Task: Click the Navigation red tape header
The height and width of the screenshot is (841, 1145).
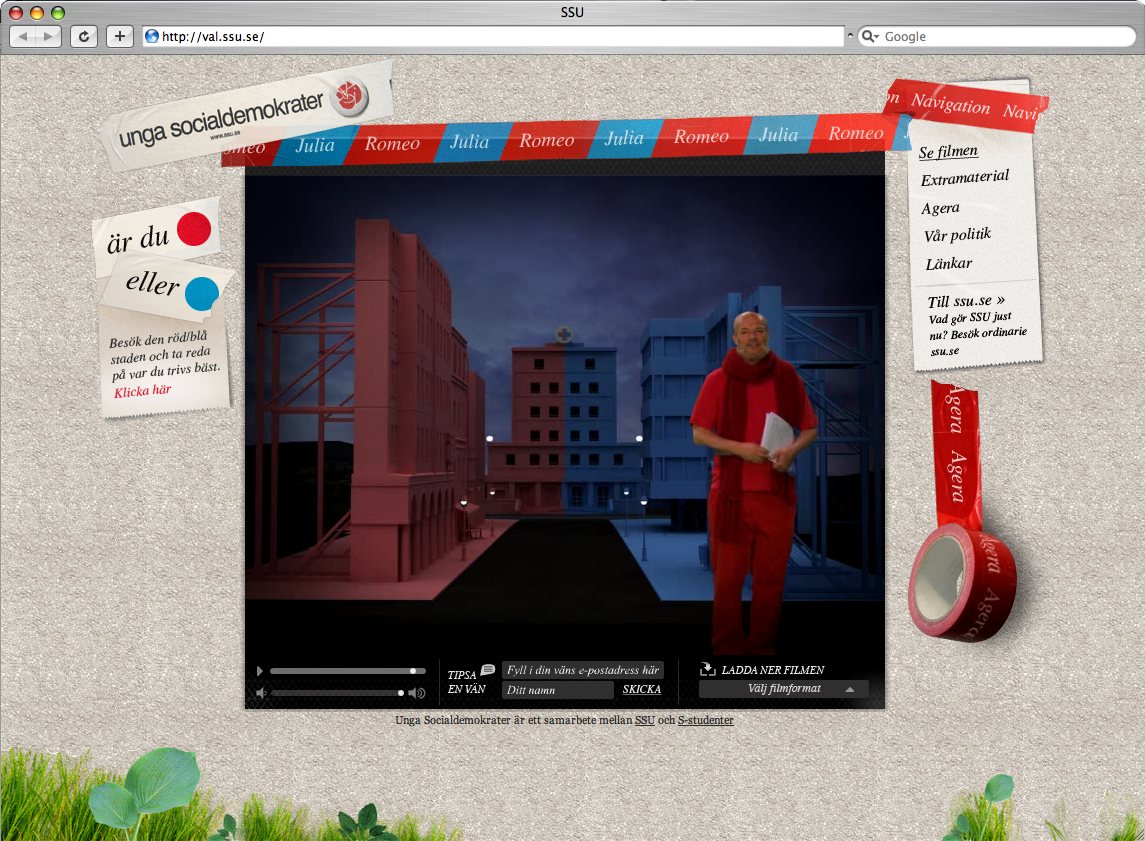Action: pyautogui.click(x=965, y=106)
